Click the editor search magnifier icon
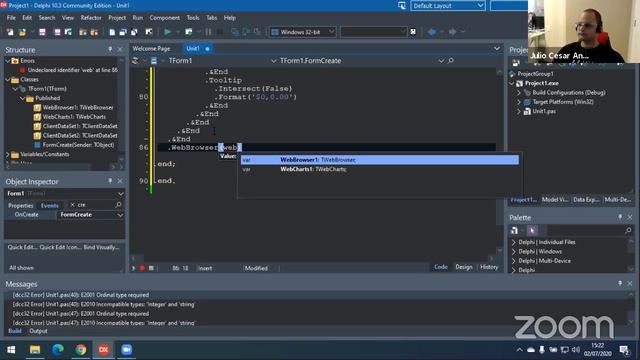Image resolution: width=640 pixels, height=360 pixels. pyautogui.click(x=451, y=60)
